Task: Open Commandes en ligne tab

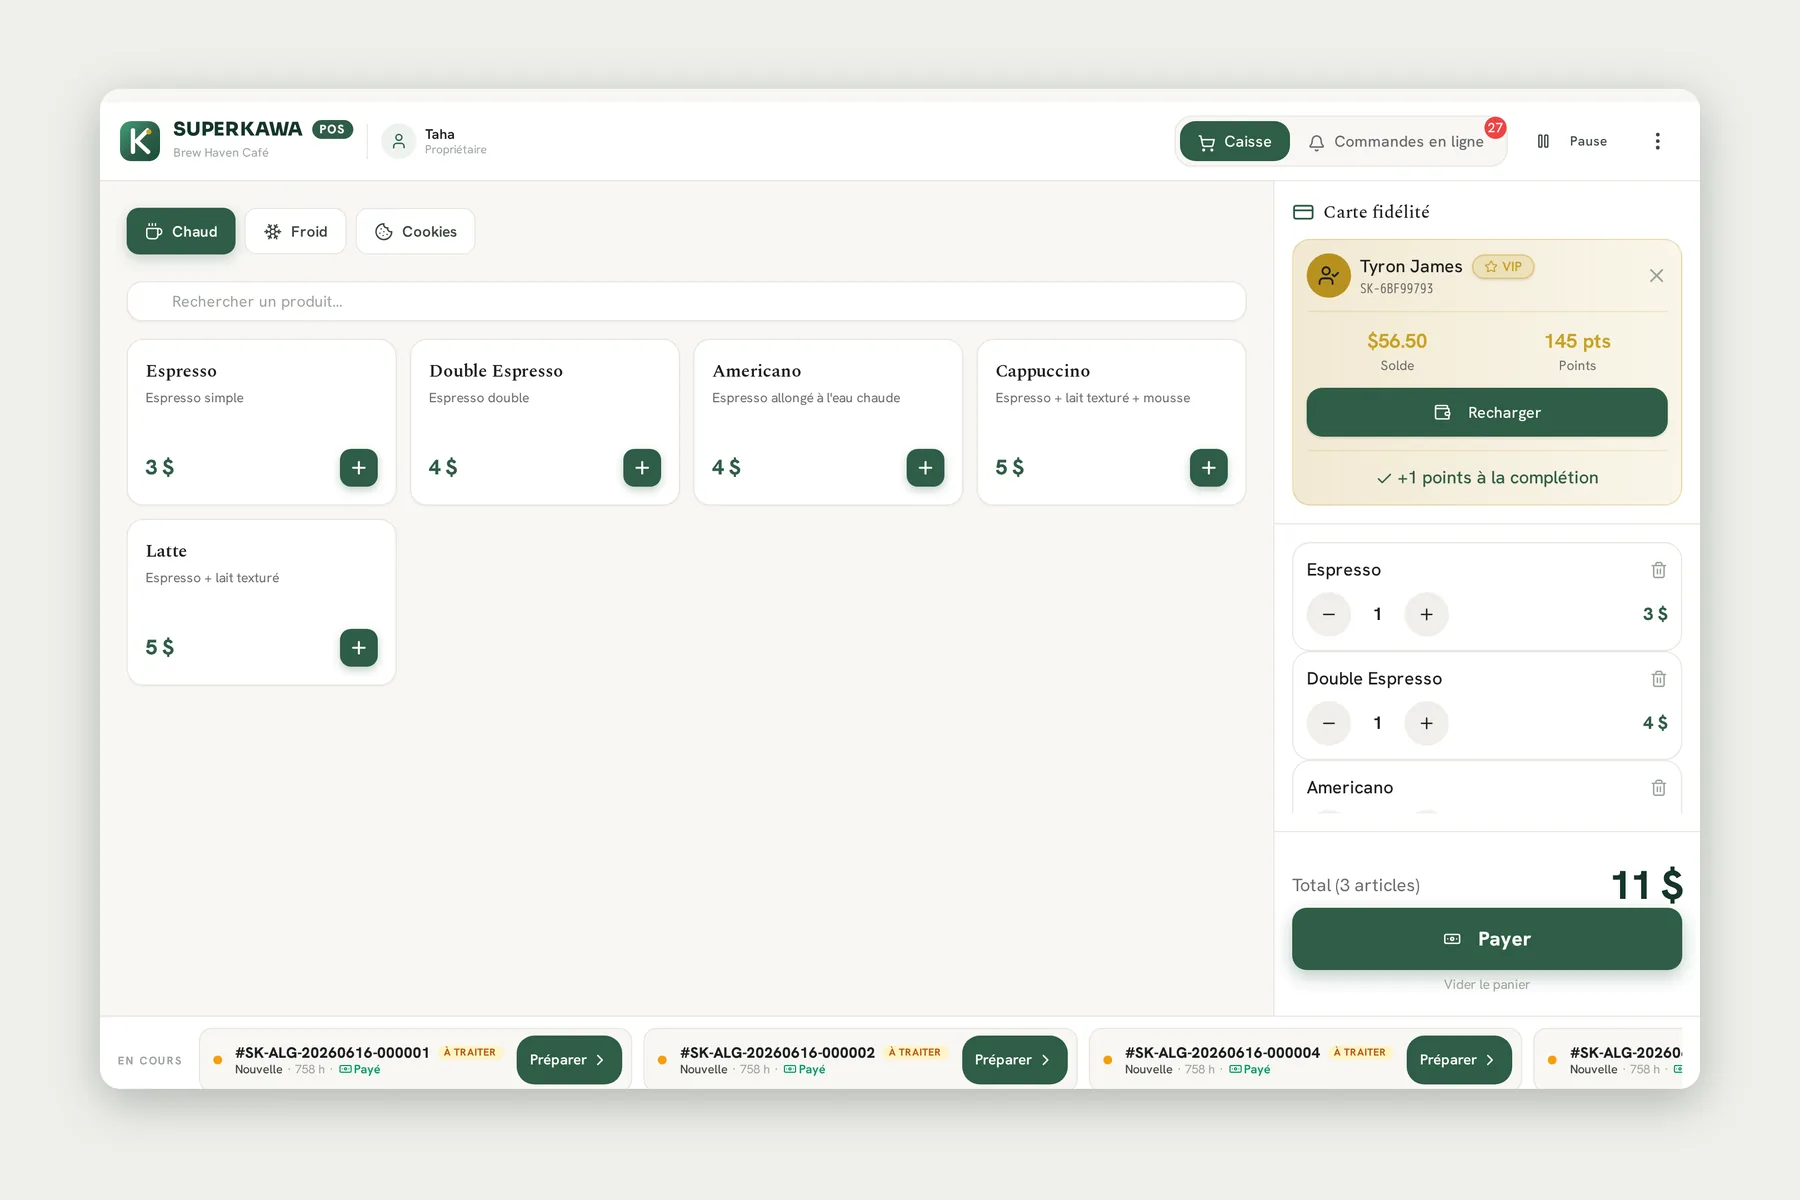Action: 1397,142
